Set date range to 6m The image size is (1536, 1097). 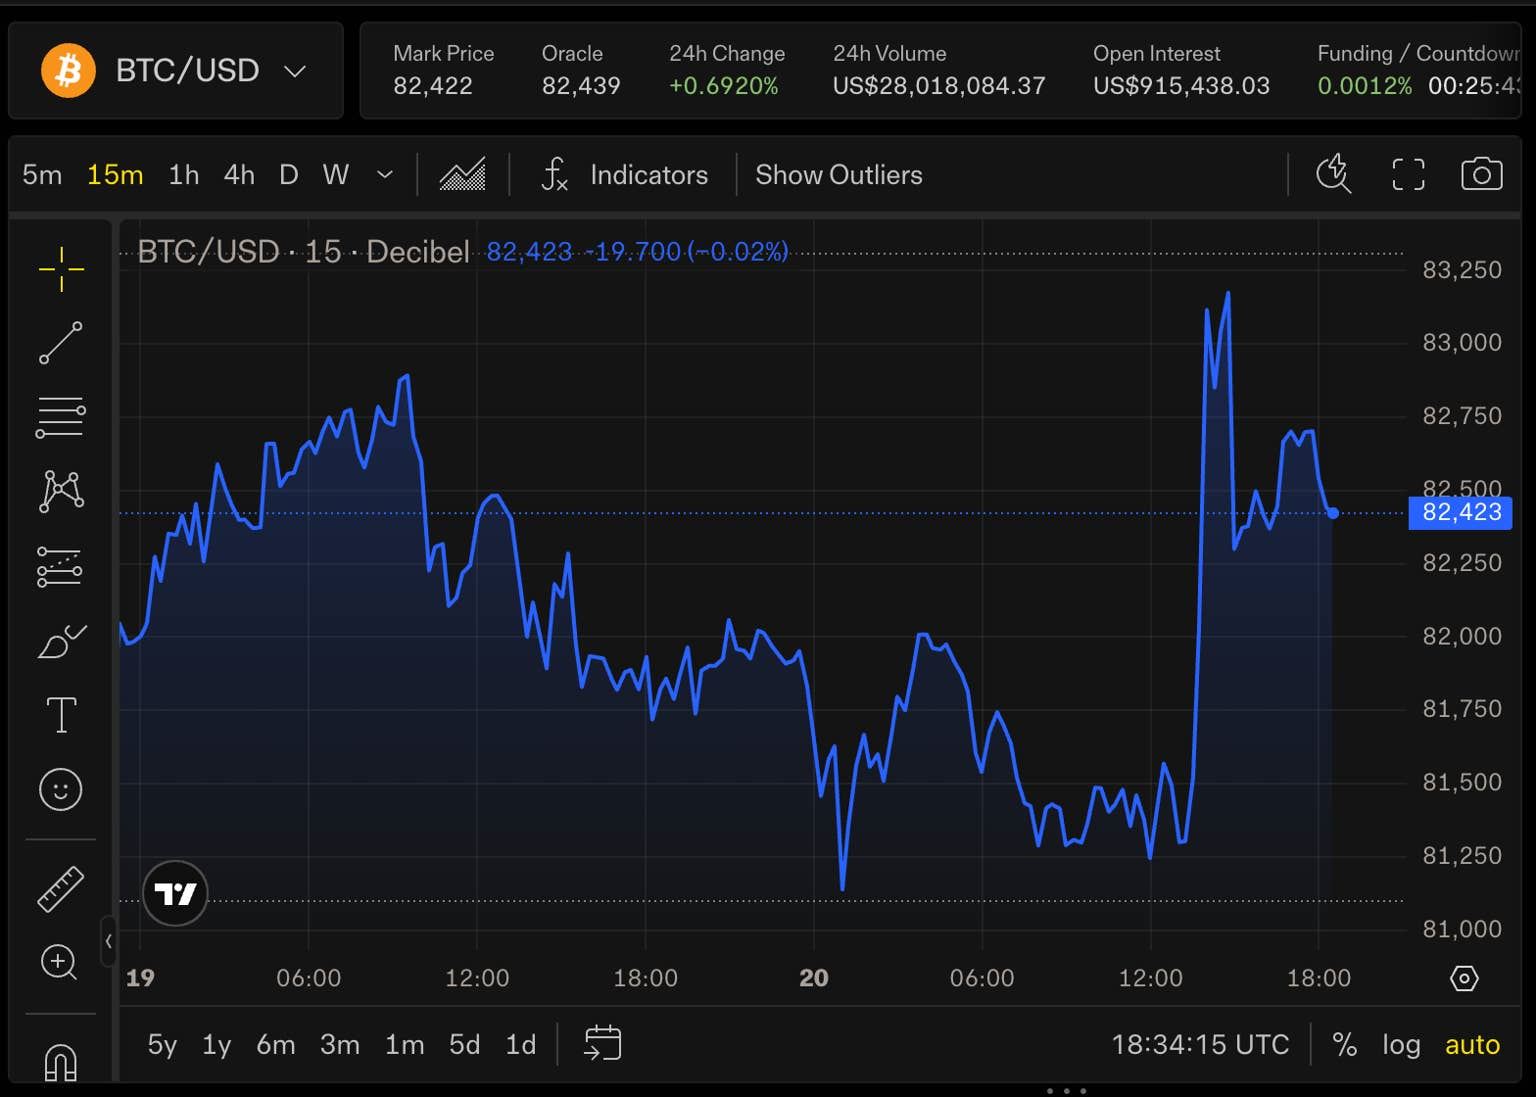(x=276, y=1044)
